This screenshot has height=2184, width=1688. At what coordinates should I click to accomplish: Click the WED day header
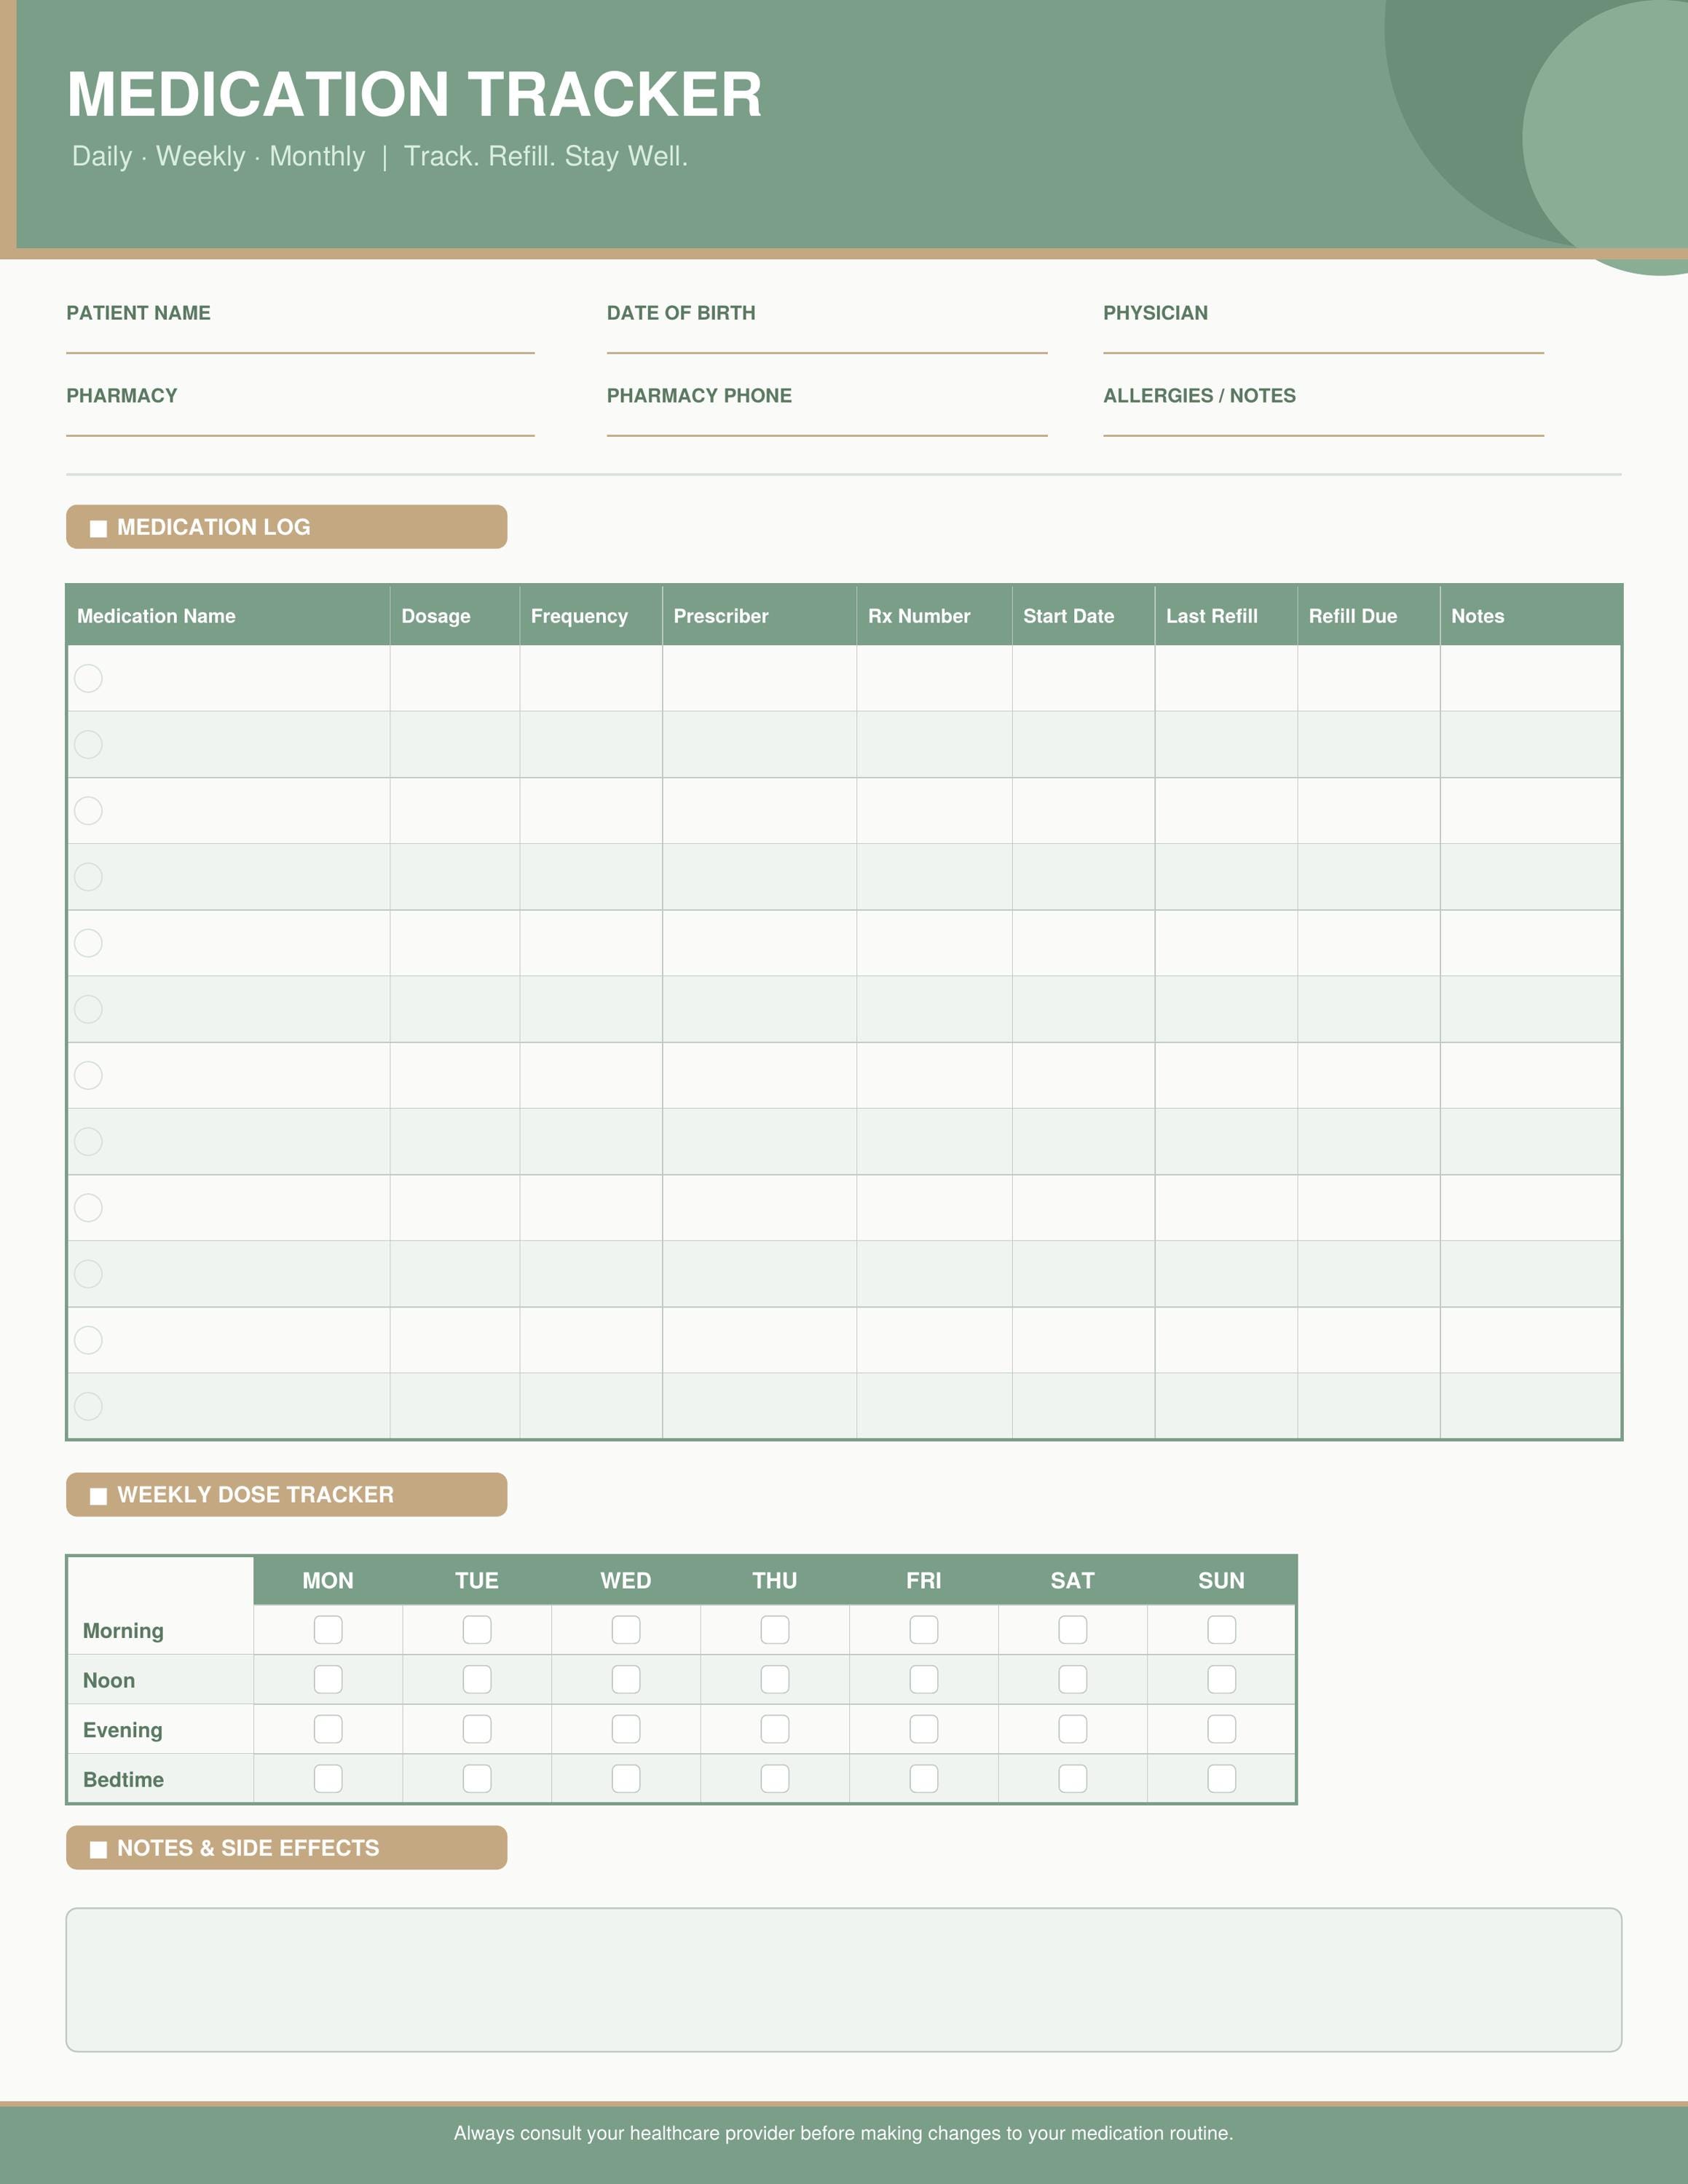tap(626, 1581)
